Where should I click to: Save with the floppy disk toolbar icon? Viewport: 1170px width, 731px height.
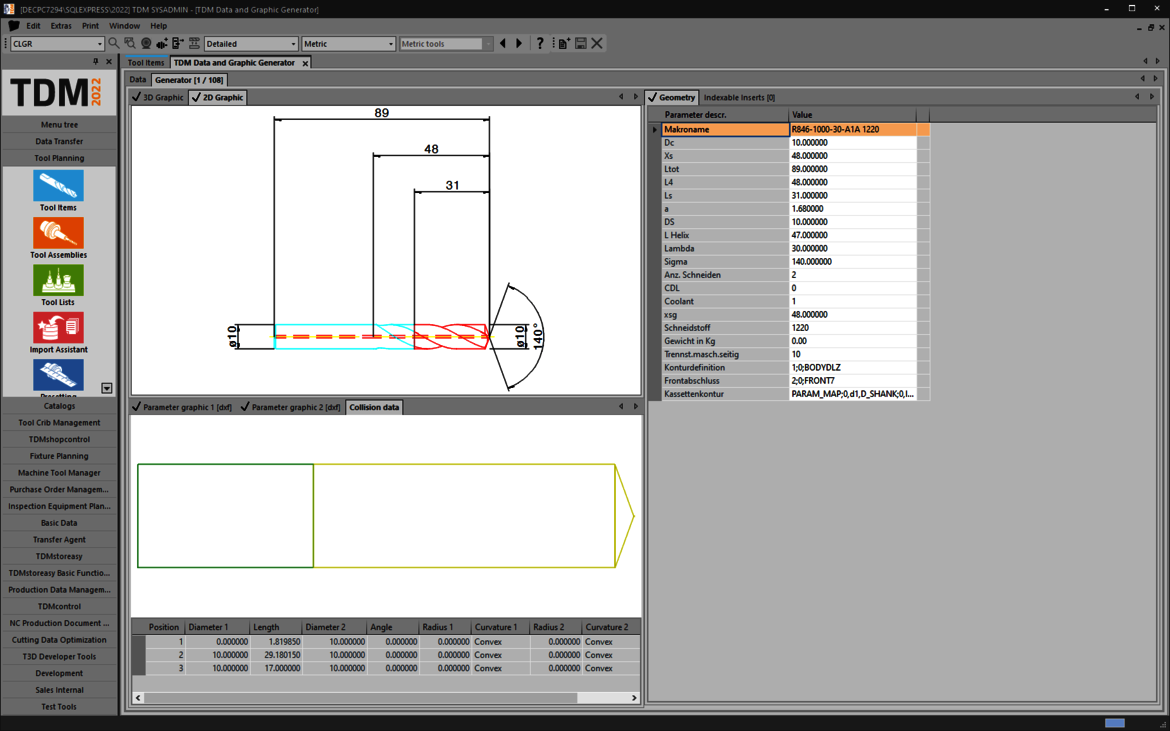coord(581,43)
